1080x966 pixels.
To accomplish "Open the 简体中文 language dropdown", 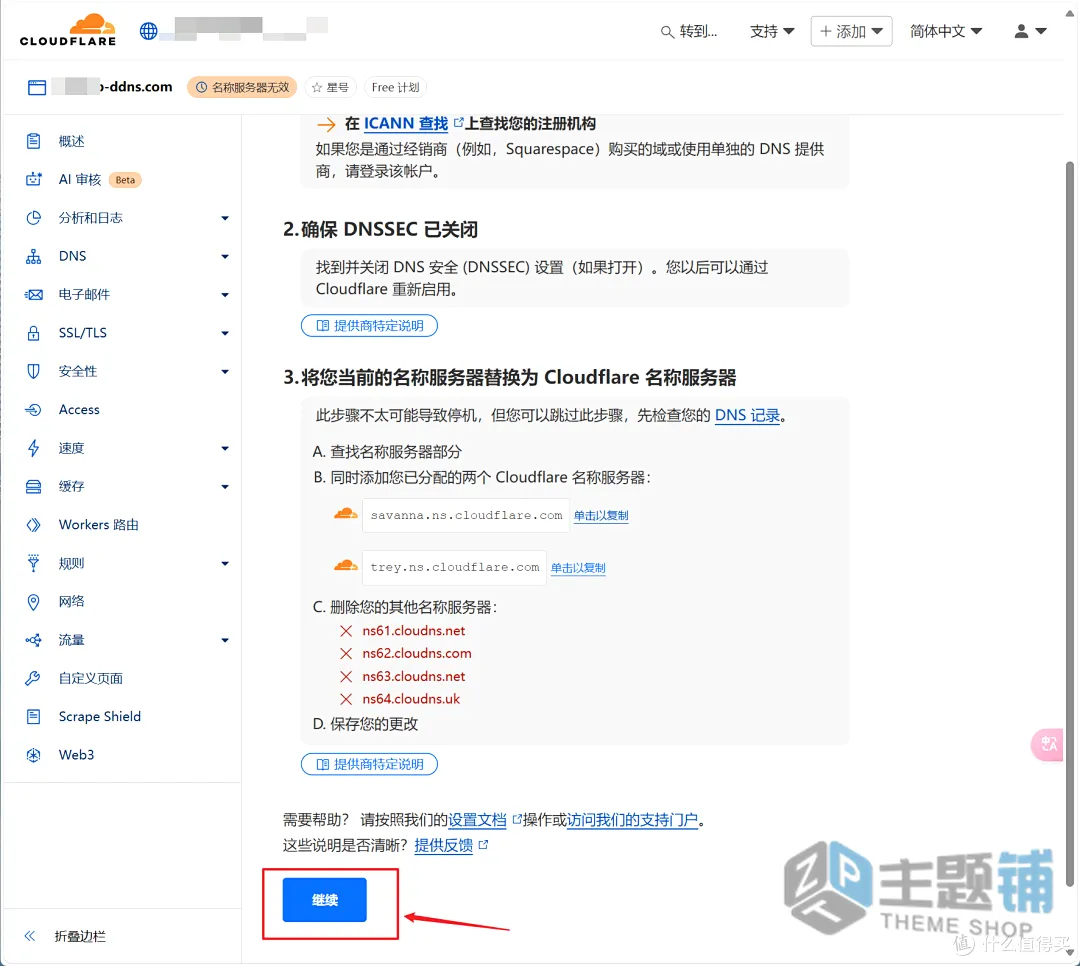I will tap(946, 31).
